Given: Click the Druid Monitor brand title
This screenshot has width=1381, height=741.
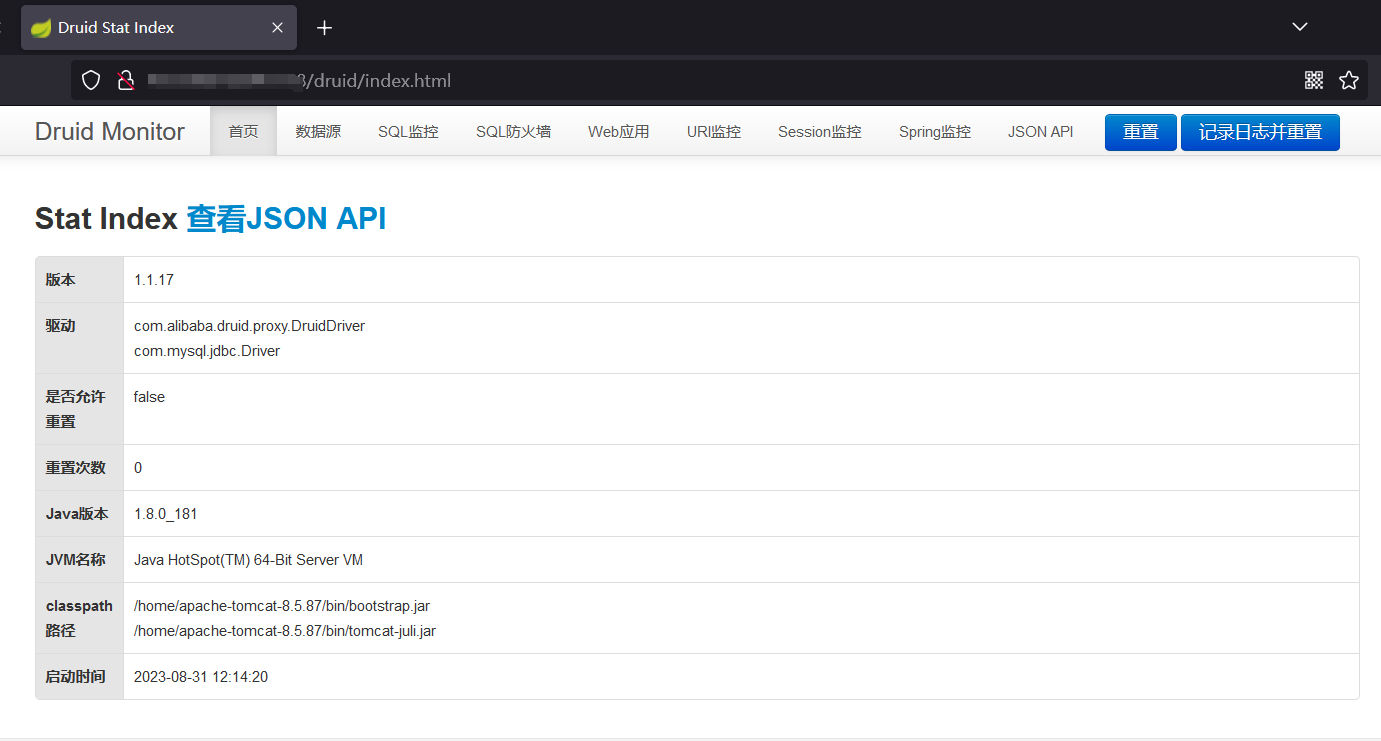Looking at the screenshot, I should 110,131.
